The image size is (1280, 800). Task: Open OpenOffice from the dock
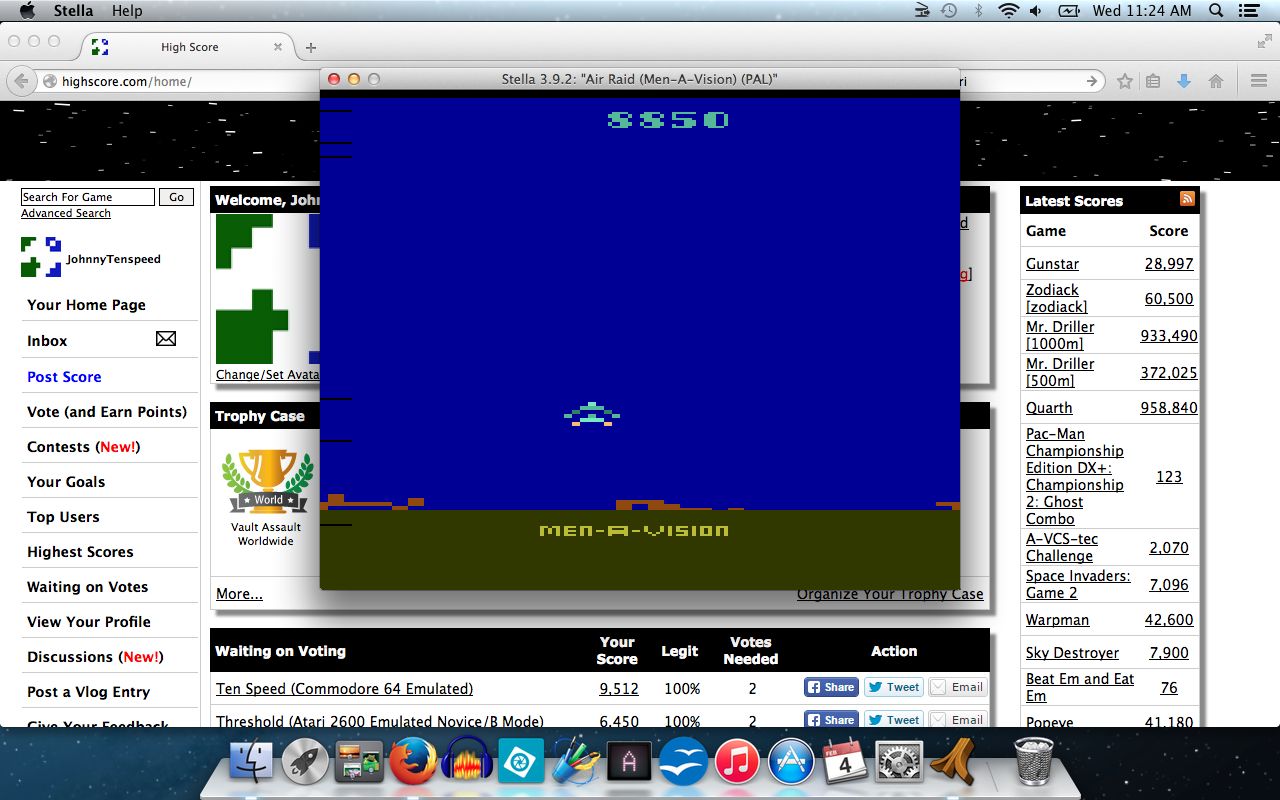pyautogui.click(x=683, y=764)
